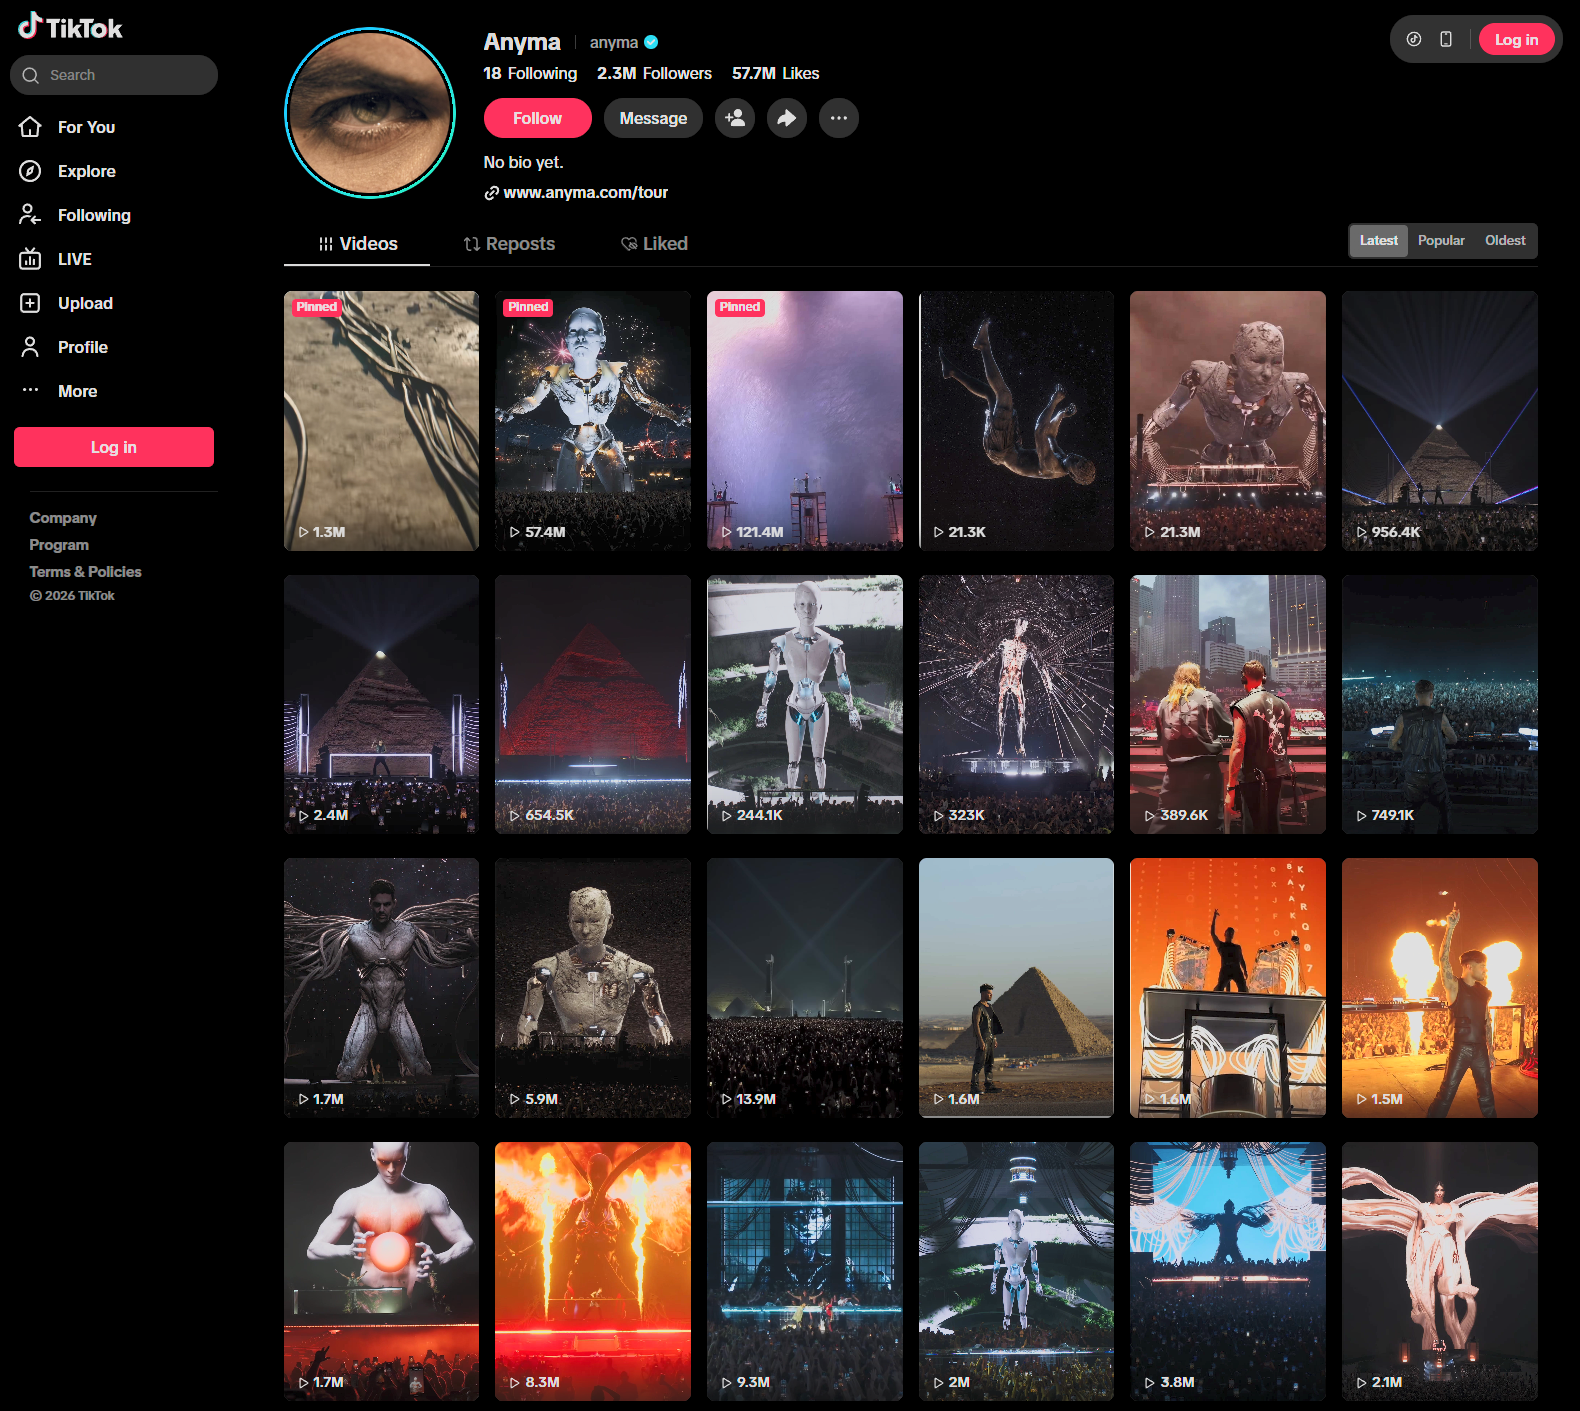Sort videos by Latest
Screen dimensions: 1580x1411
1378,241
